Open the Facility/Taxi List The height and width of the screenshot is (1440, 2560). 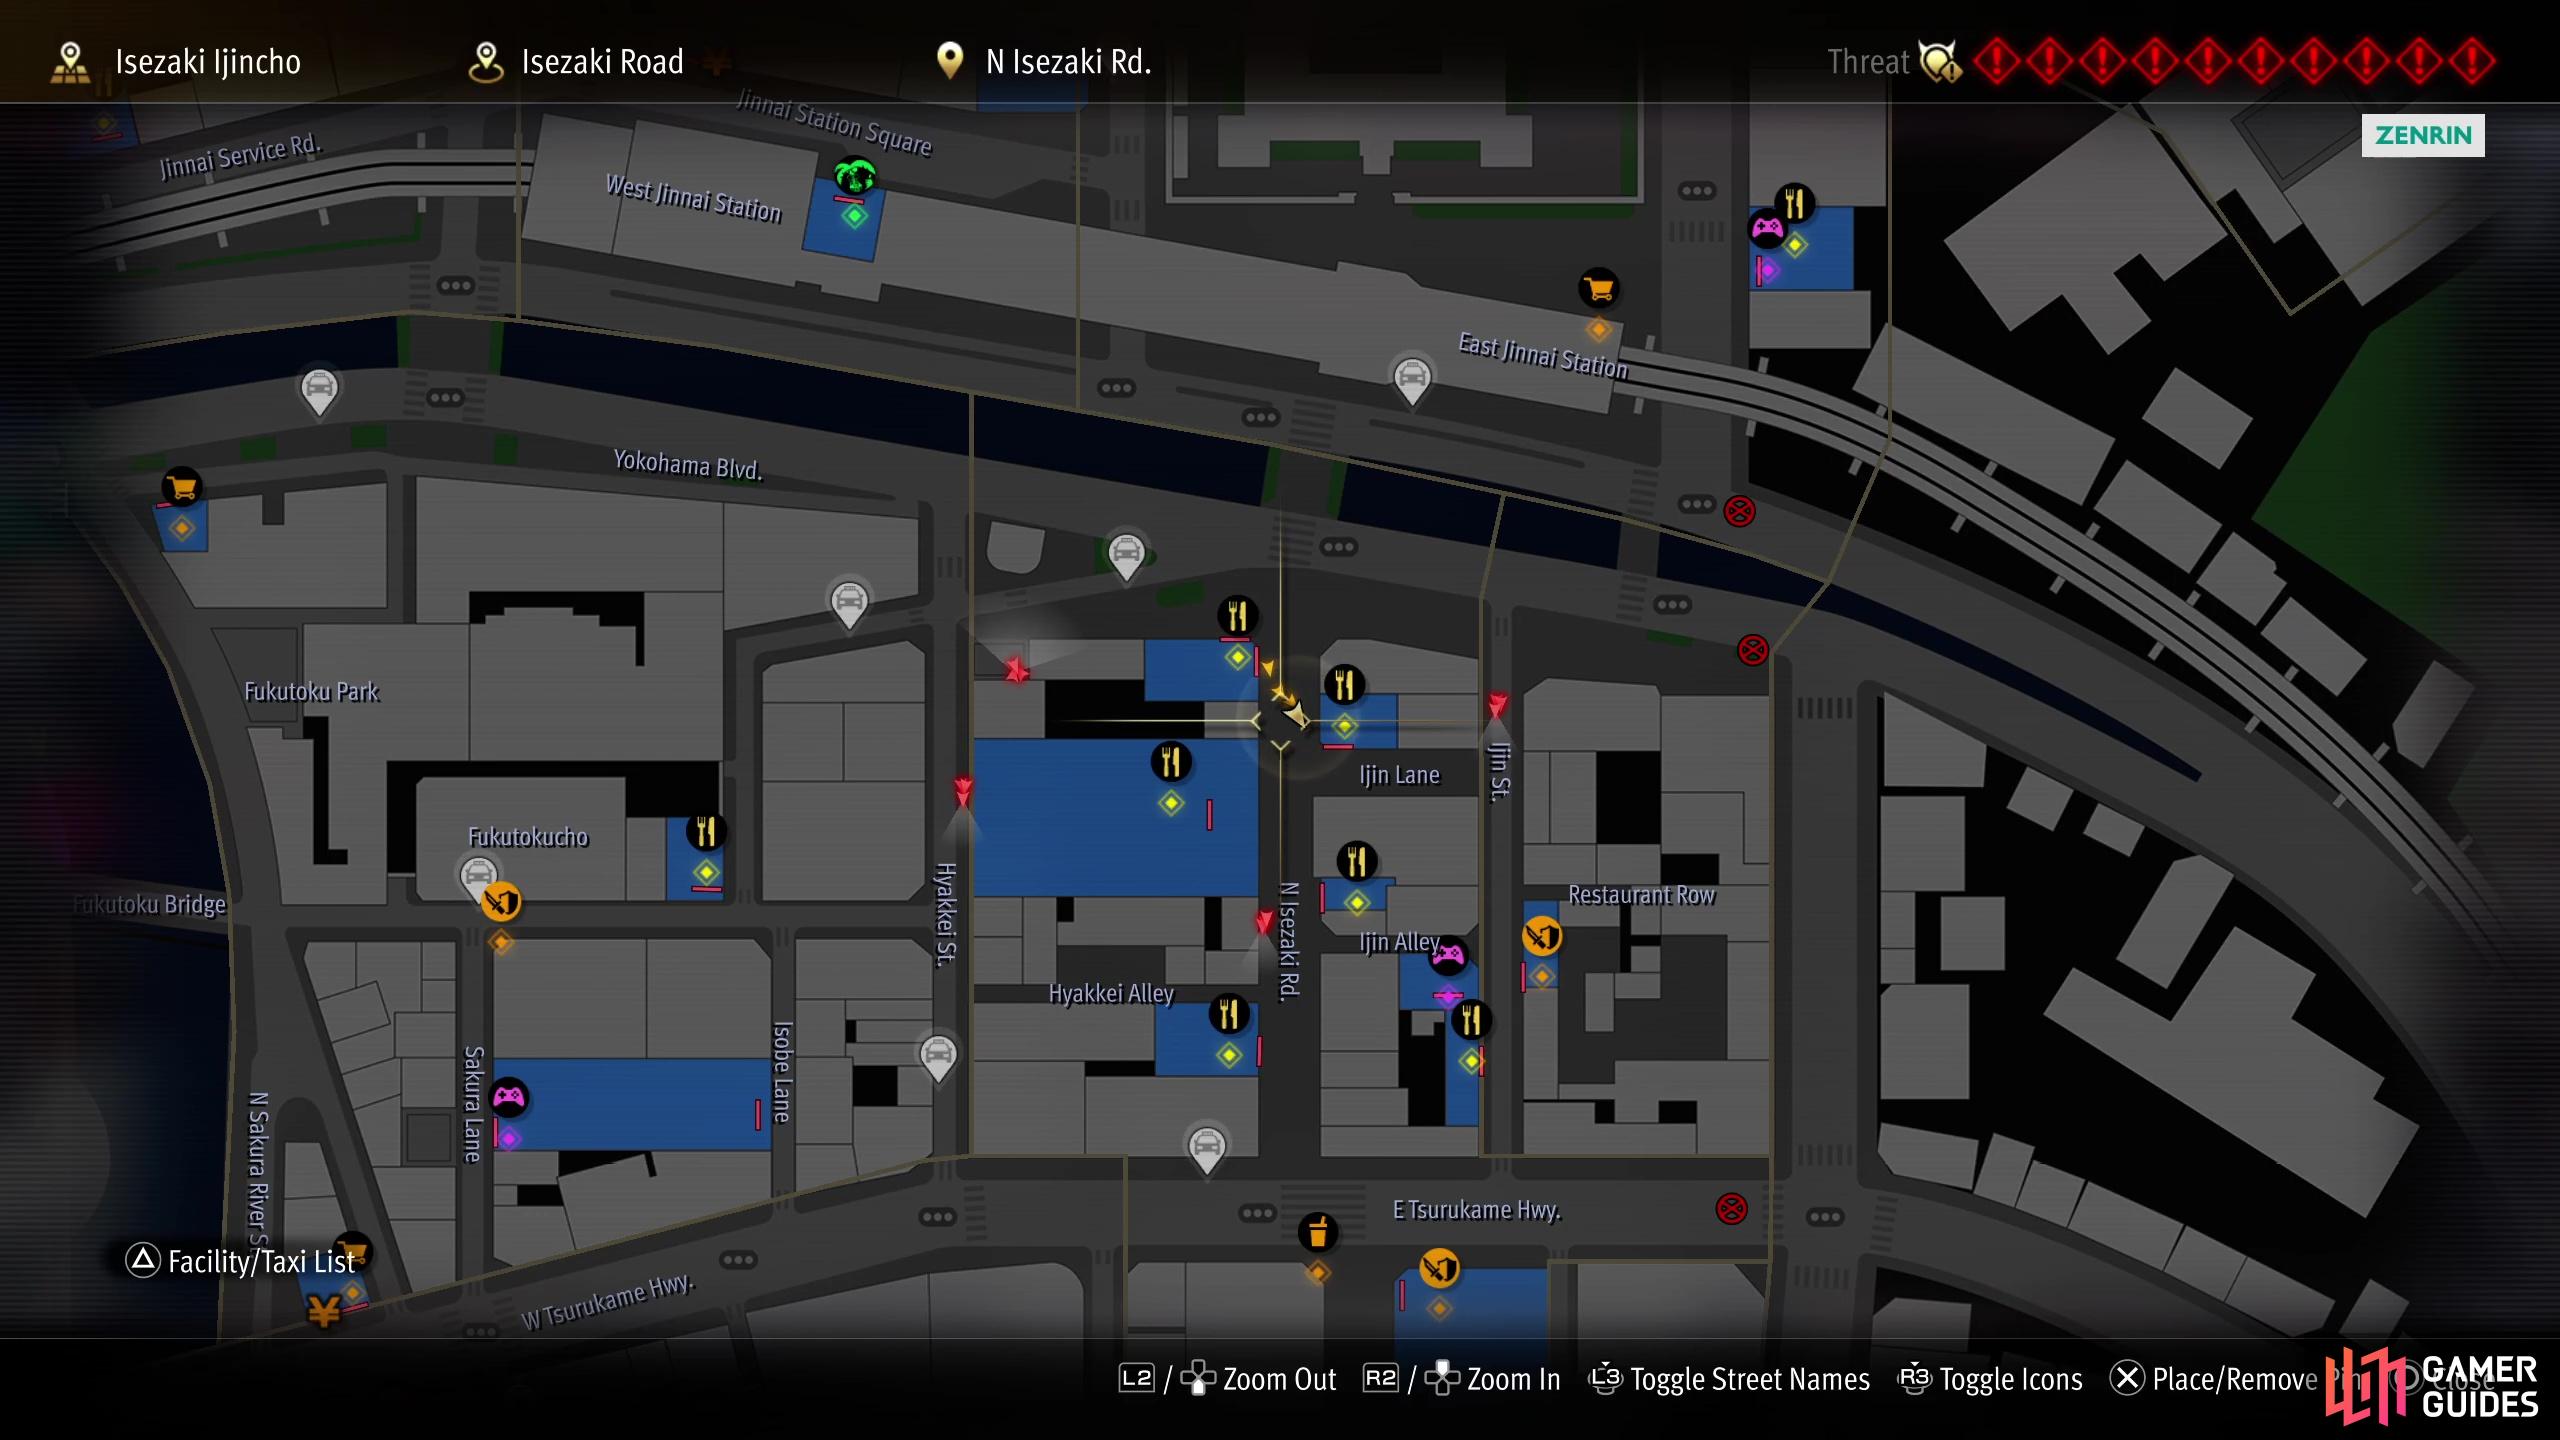240,1261
